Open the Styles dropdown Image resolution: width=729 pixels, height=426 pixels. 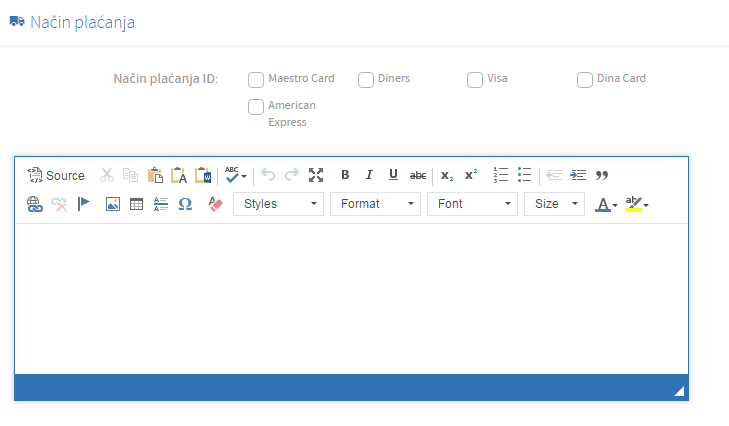[278, 204]
